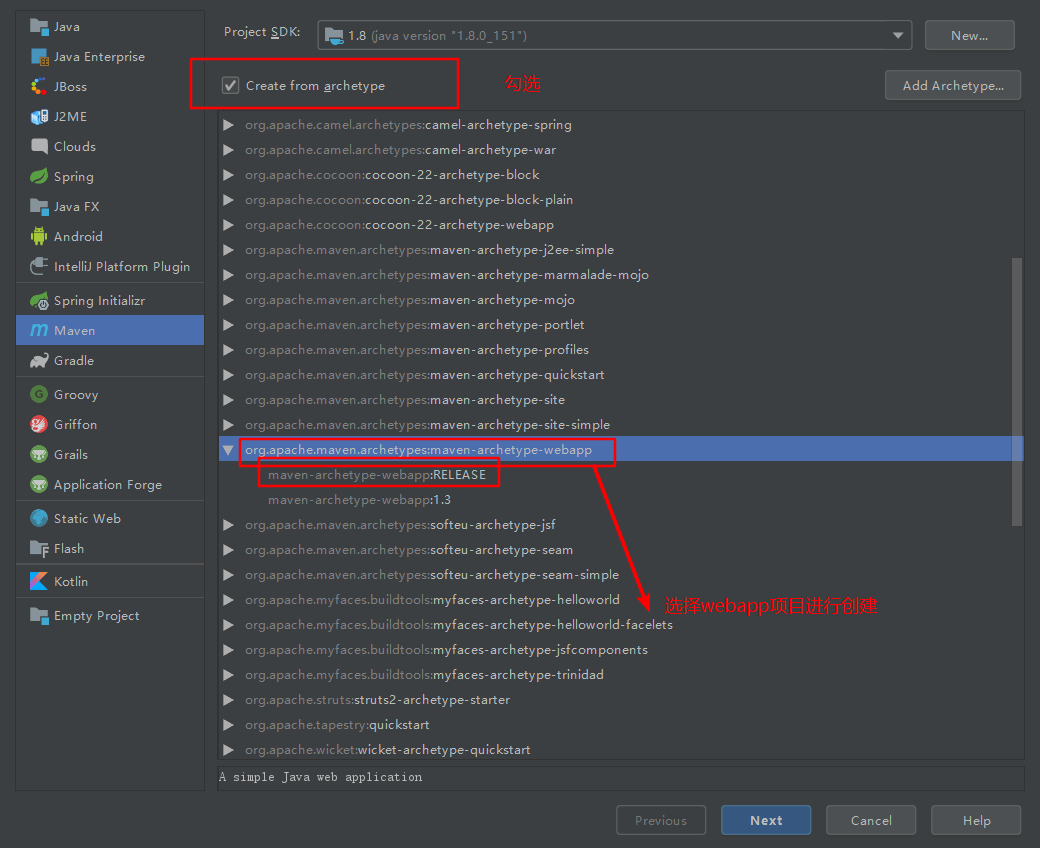Expand camel-archetype-spring tree node
Viewport: 1040px width, 848px height.
228,125
